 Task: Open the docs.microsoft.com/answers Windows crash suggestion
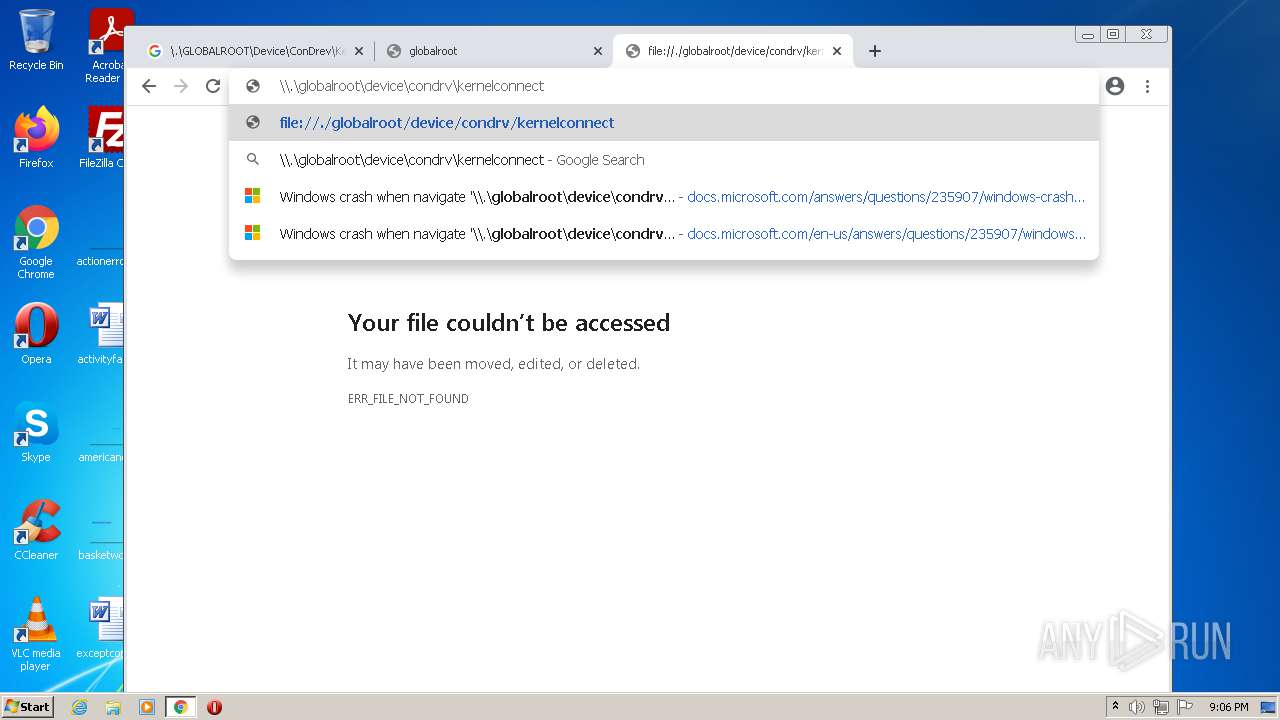pyautogui.click(x=664, y=197)
